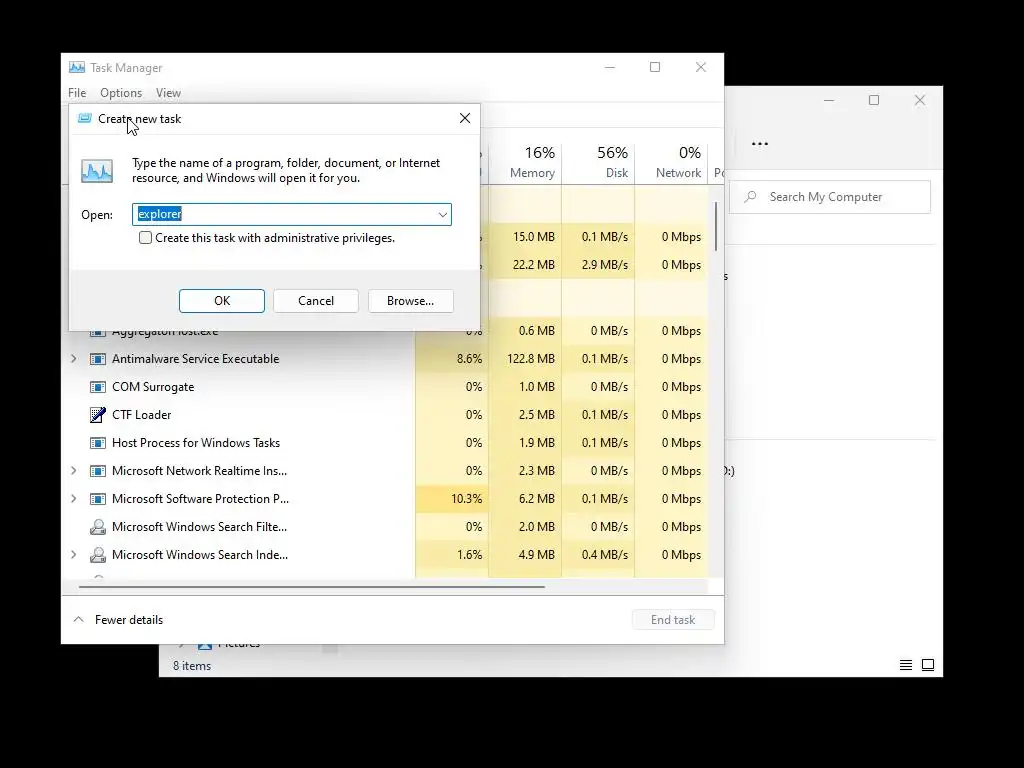
Task: Enable Create this task with administrative privileges
Action: pyautogui.click(x=146, y=238)
